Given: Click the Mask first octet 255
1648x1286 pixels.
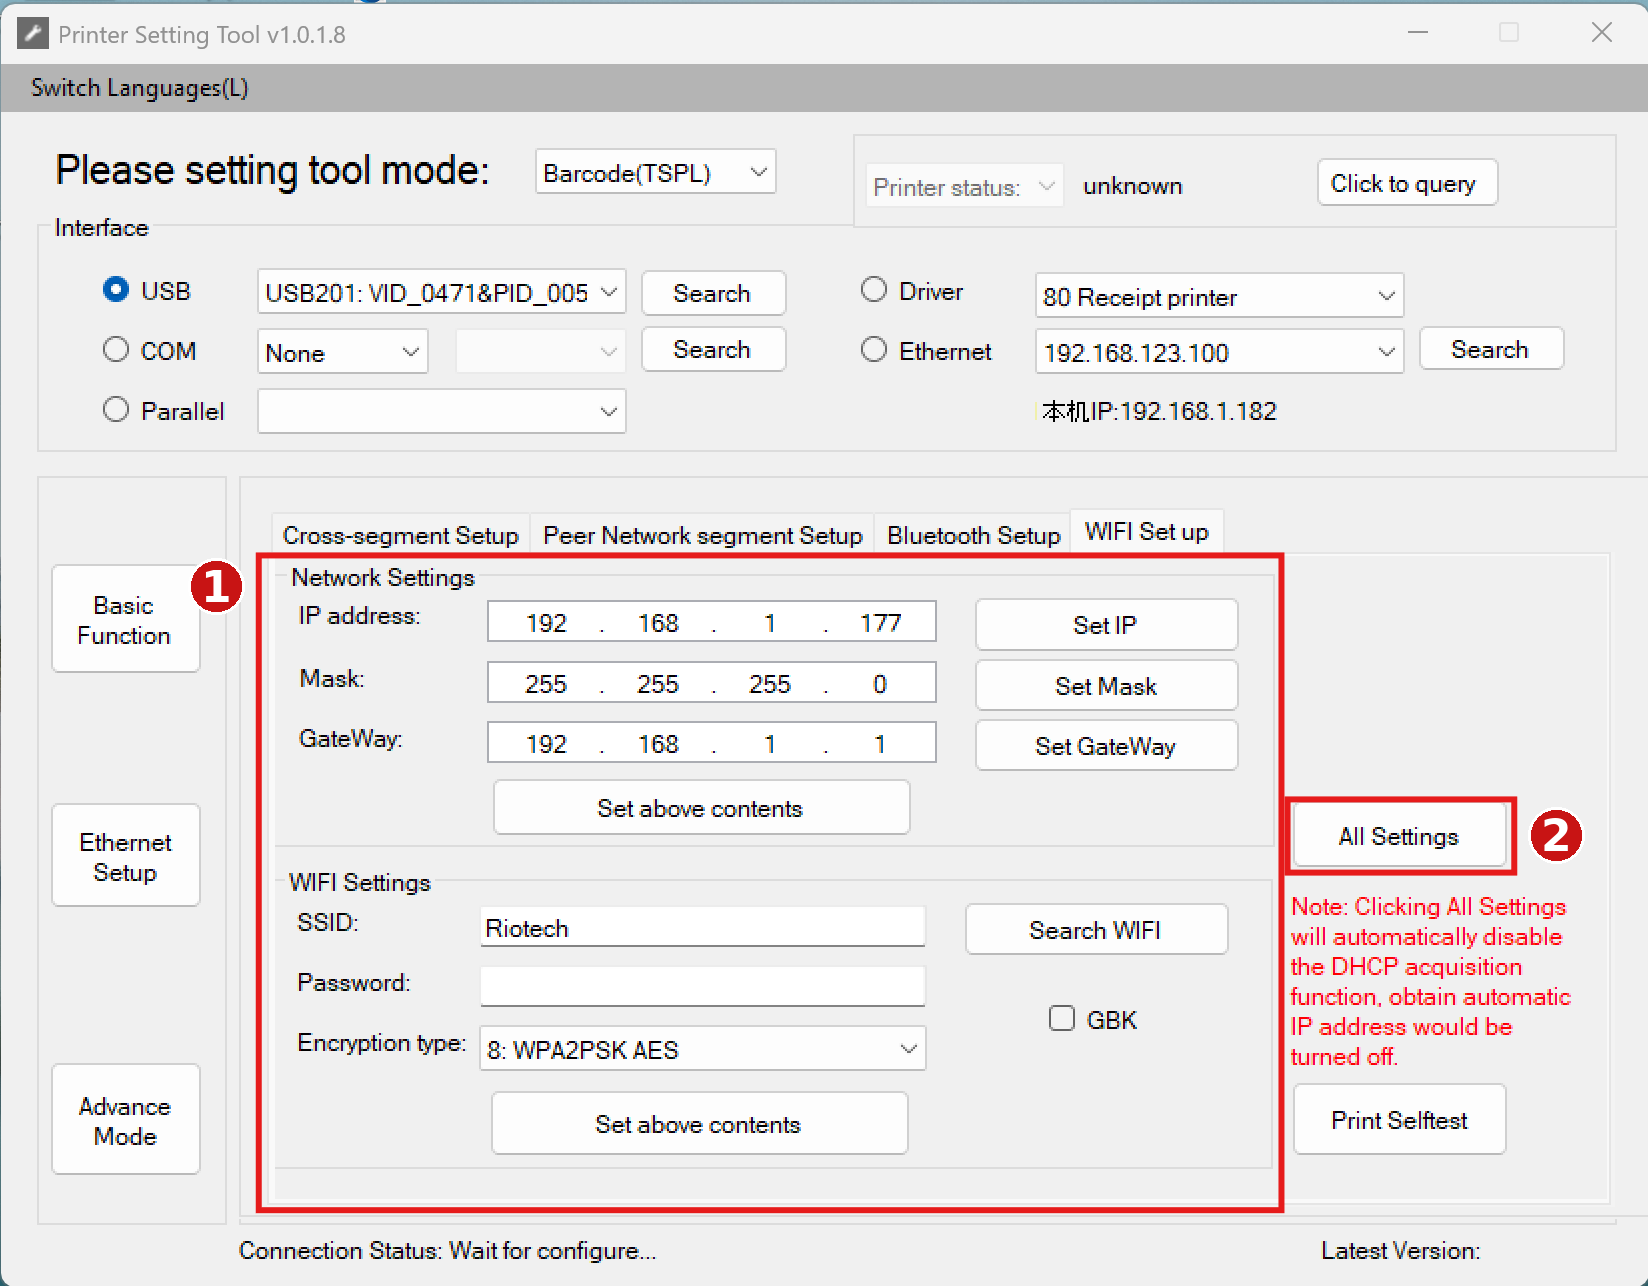Looking at the screenshot, I should click(546, 684).
